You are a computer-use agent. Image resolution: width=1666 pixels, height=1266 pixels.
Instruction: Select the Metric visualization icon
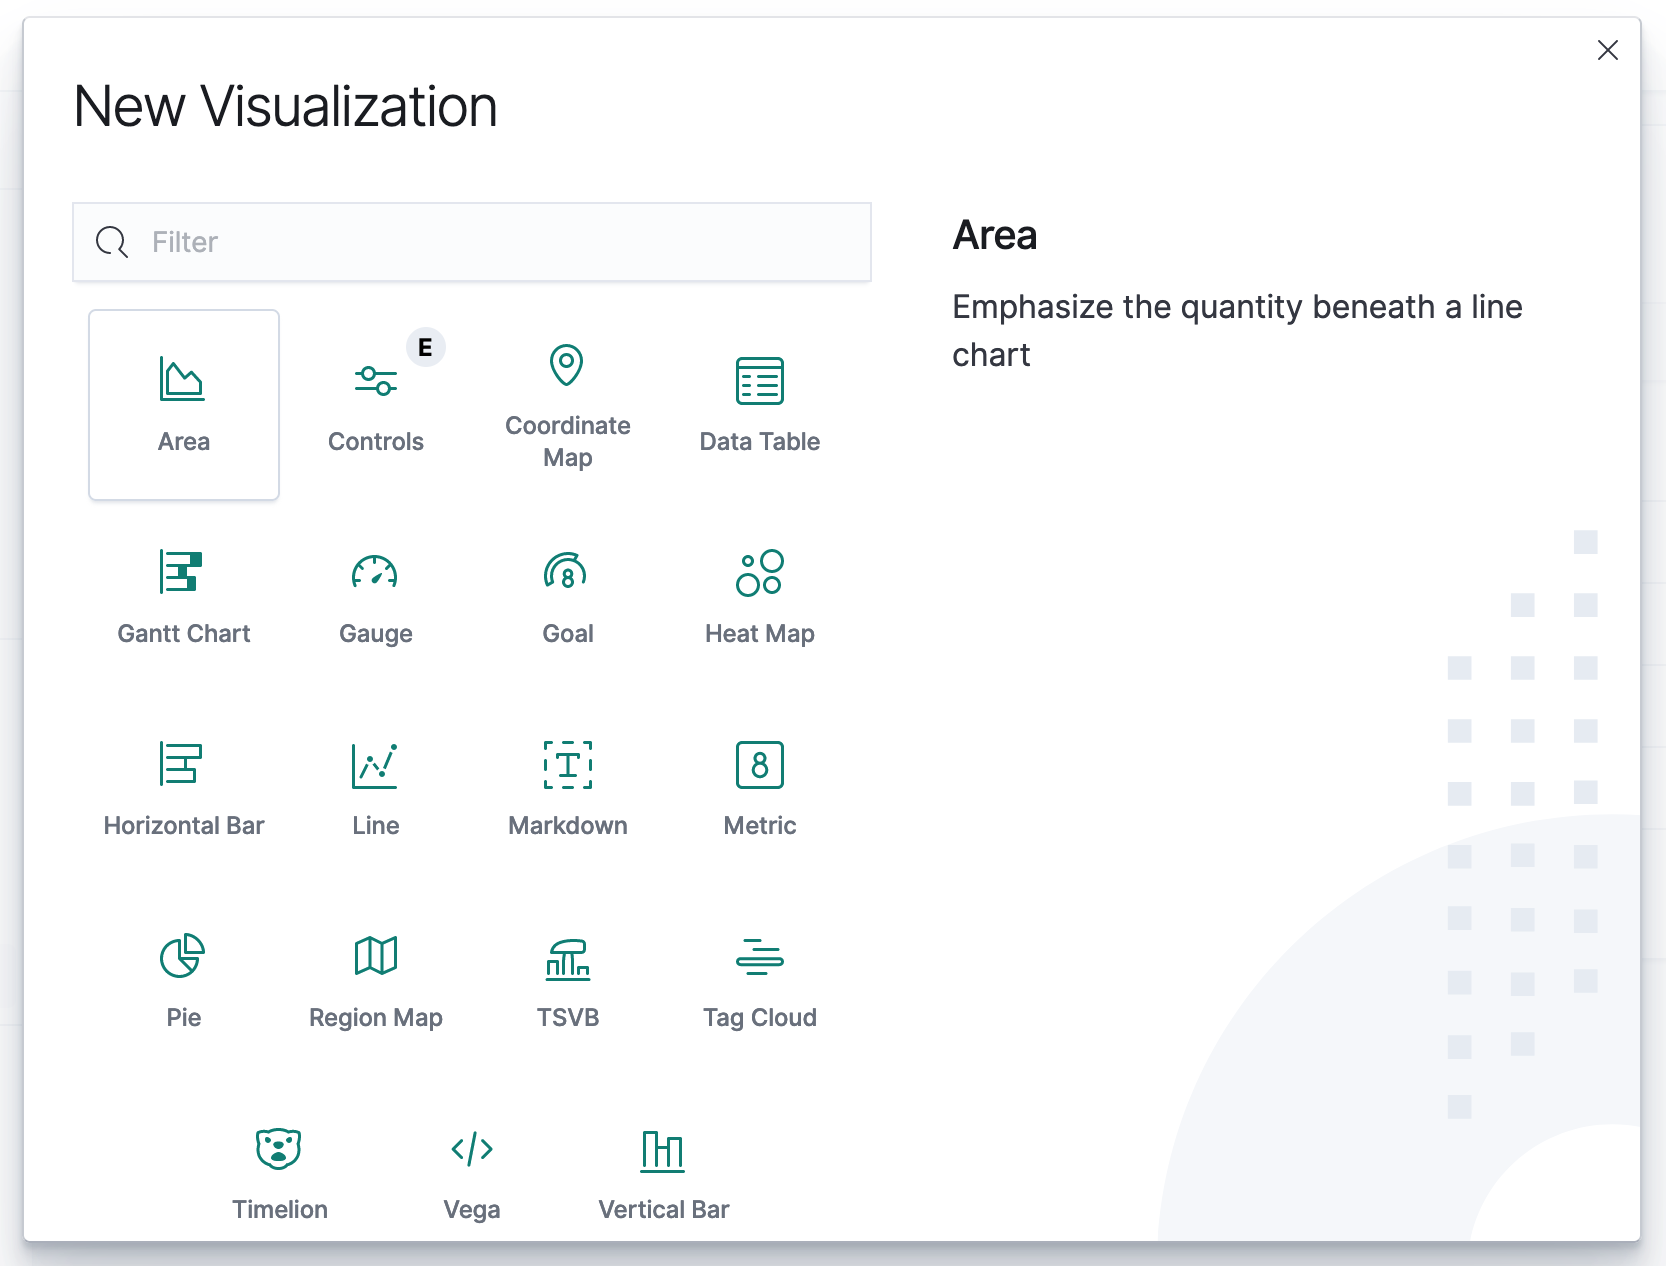pyautogui.click(x=759, y=765)
